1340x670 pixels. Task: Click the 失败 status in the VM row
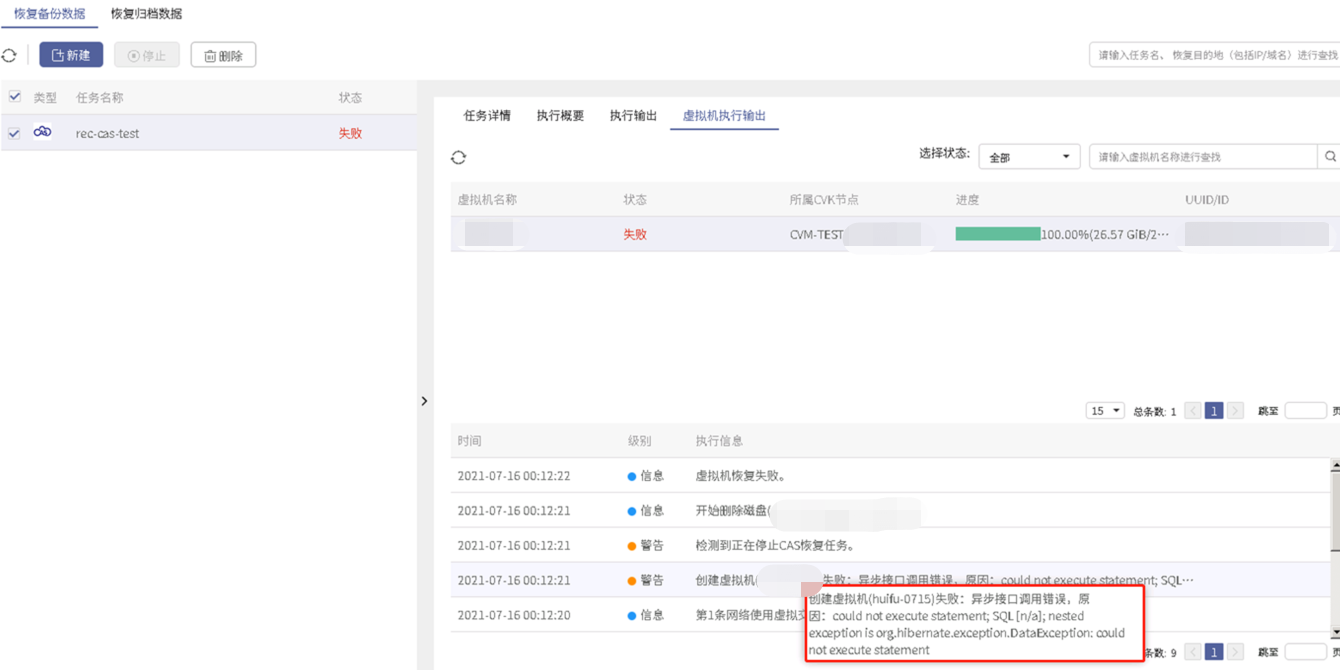pos(635,234)
